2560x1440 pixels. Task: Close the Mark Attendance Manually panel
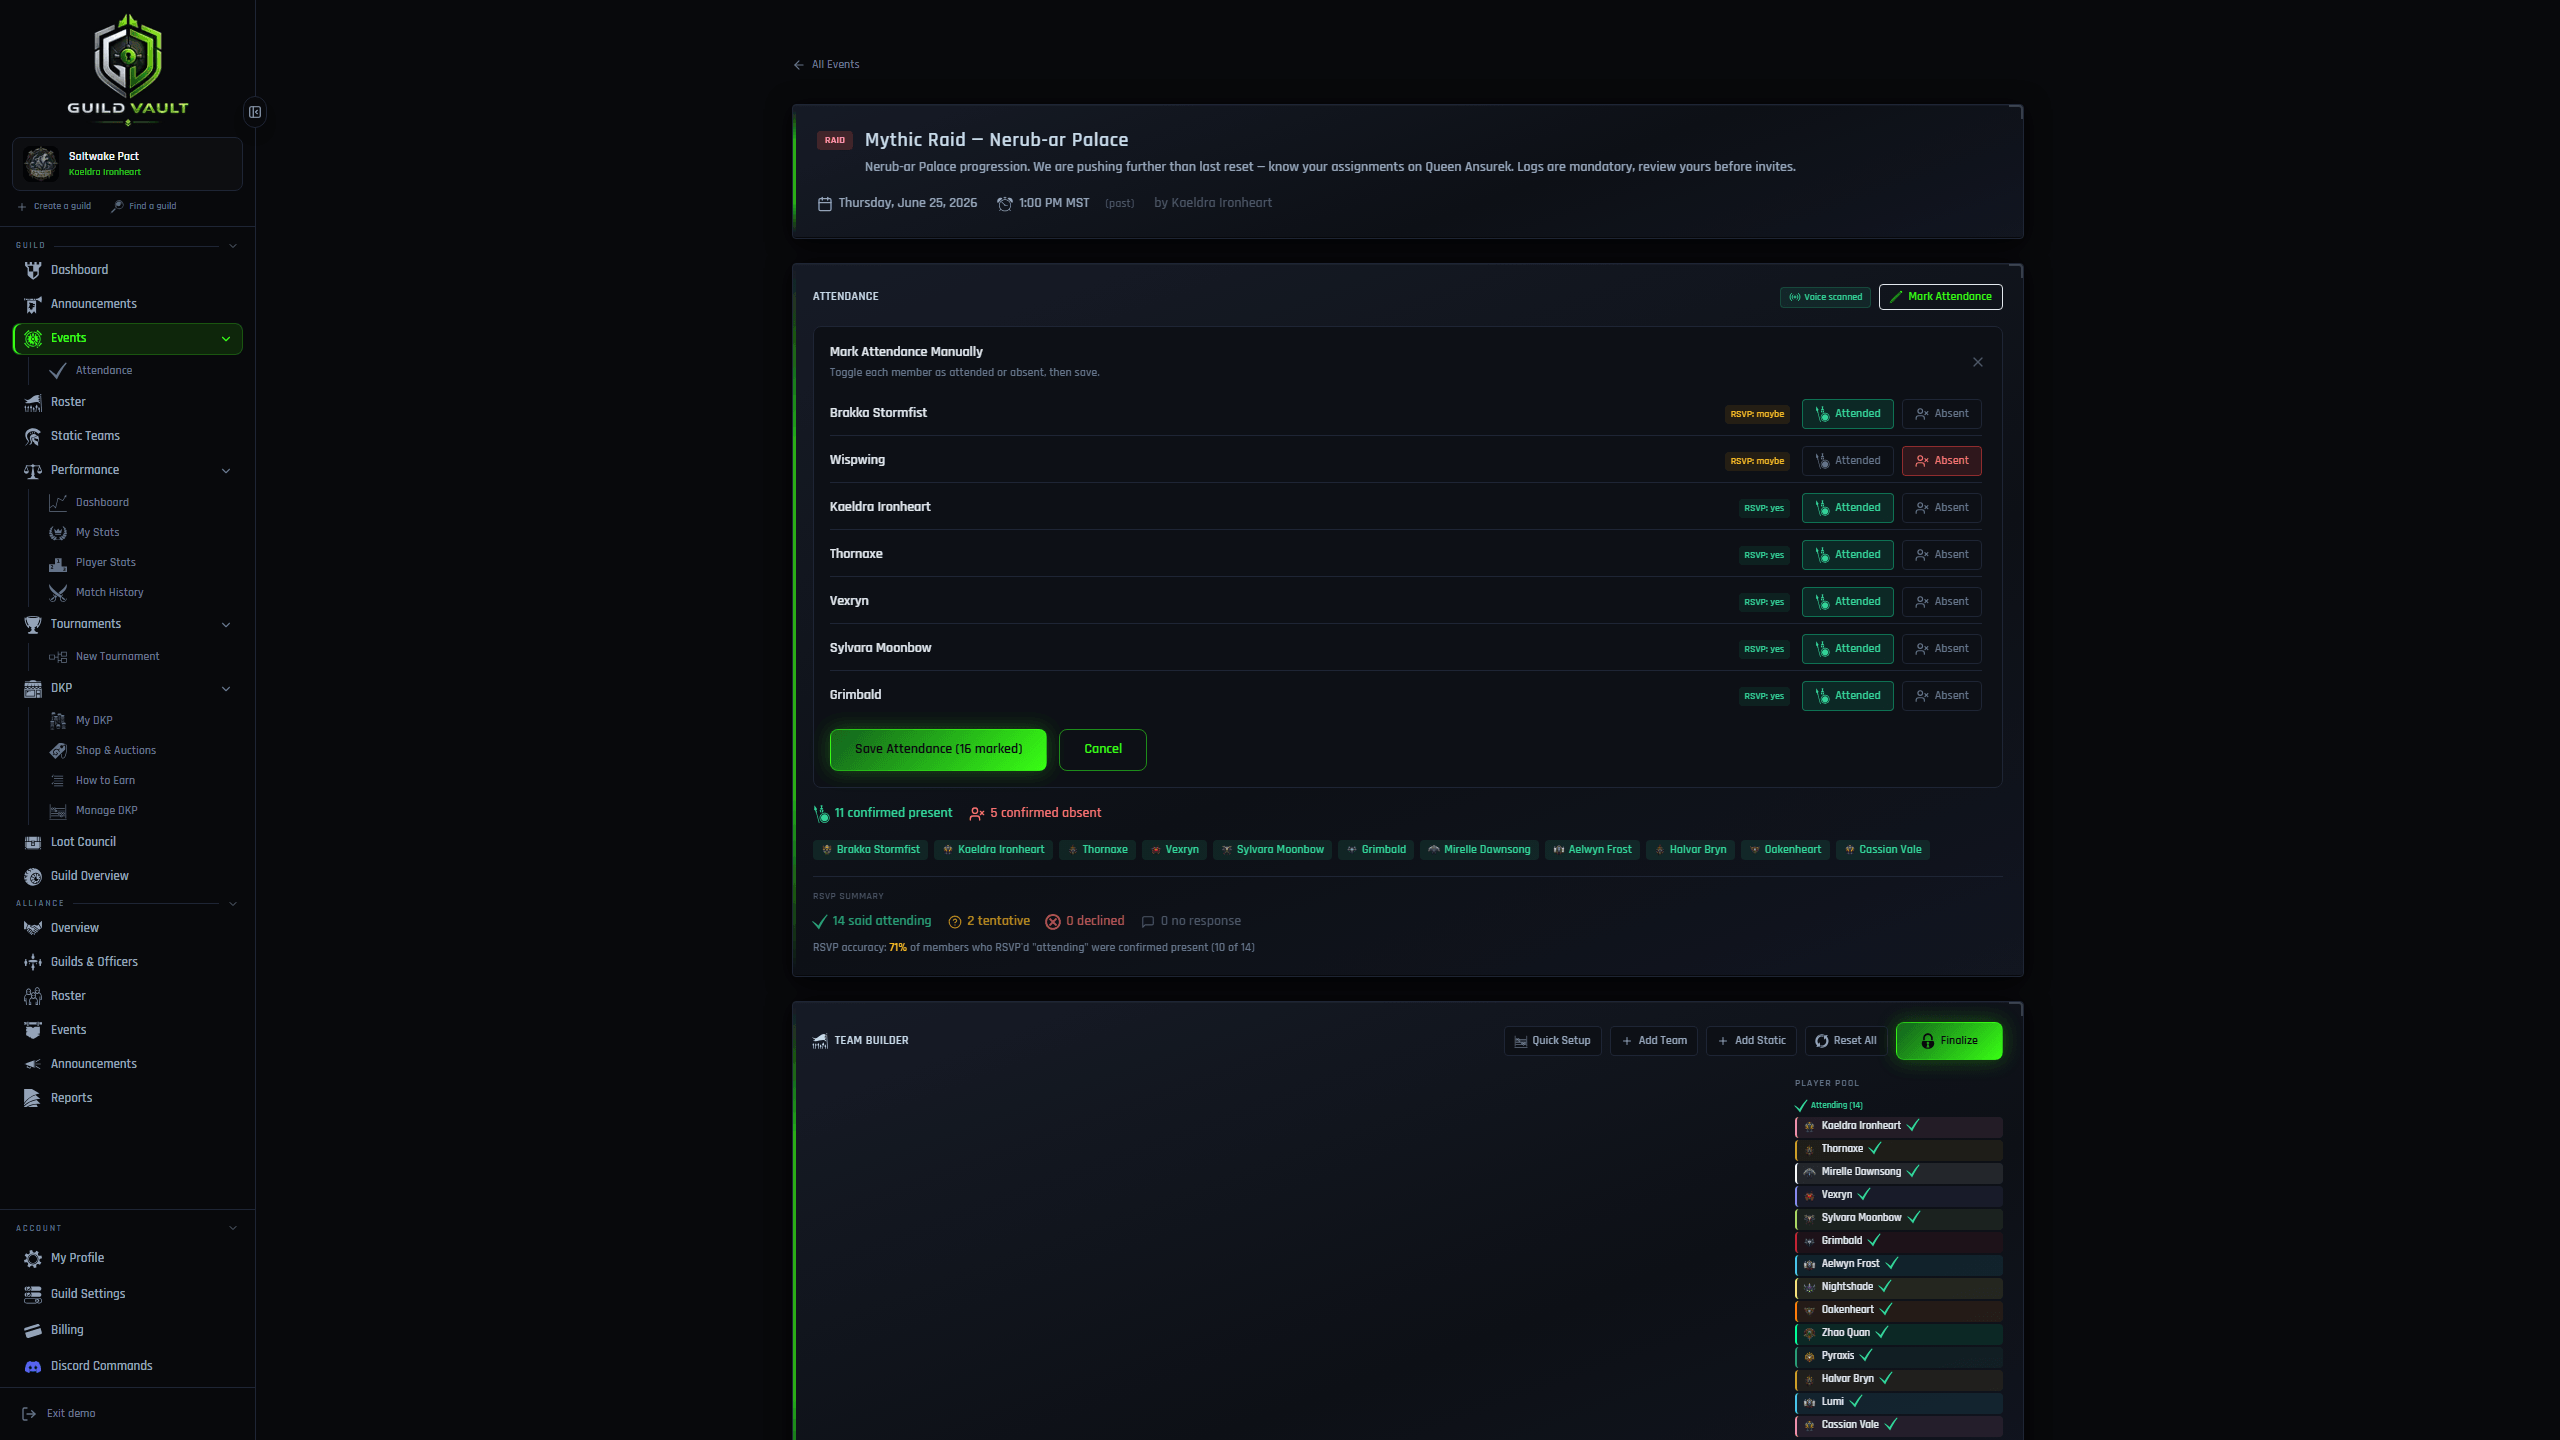1977,362
